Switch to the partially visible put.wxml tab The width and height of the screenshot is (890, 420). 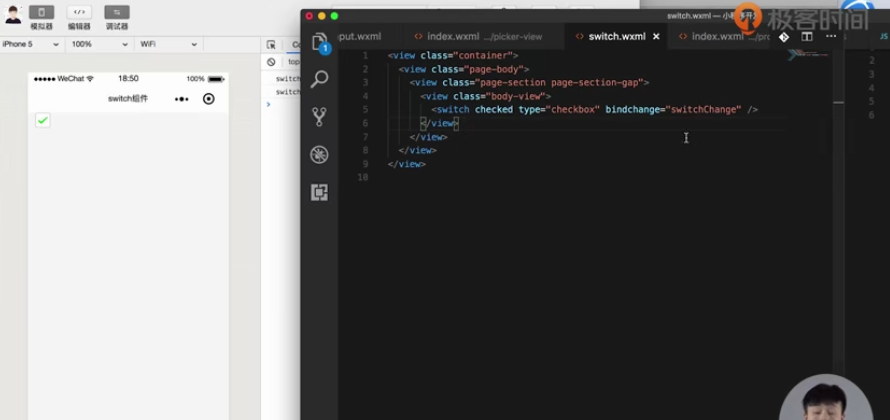(360, 36)
